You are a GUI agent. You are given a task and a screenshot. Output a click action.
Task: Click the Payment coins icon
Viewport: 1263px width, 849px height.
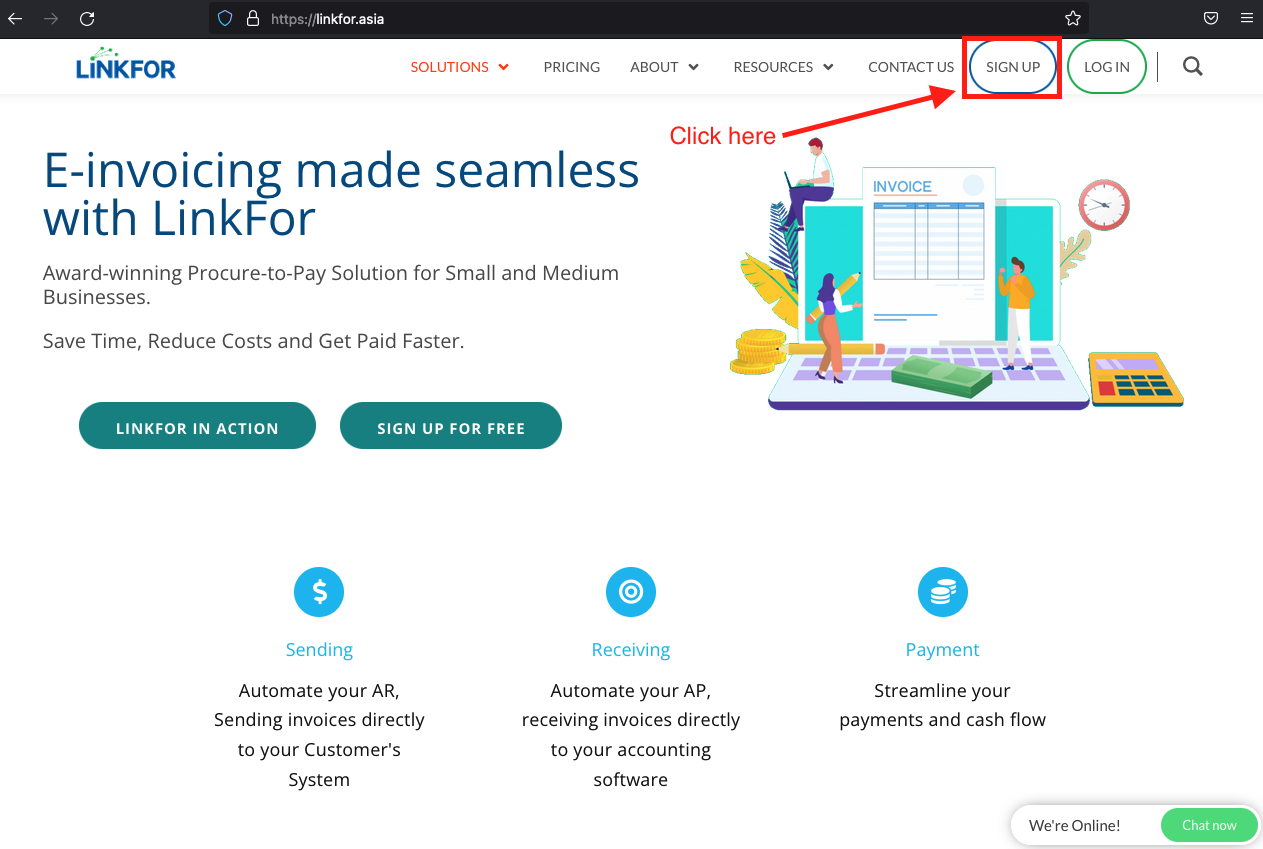tap(943, 592)
